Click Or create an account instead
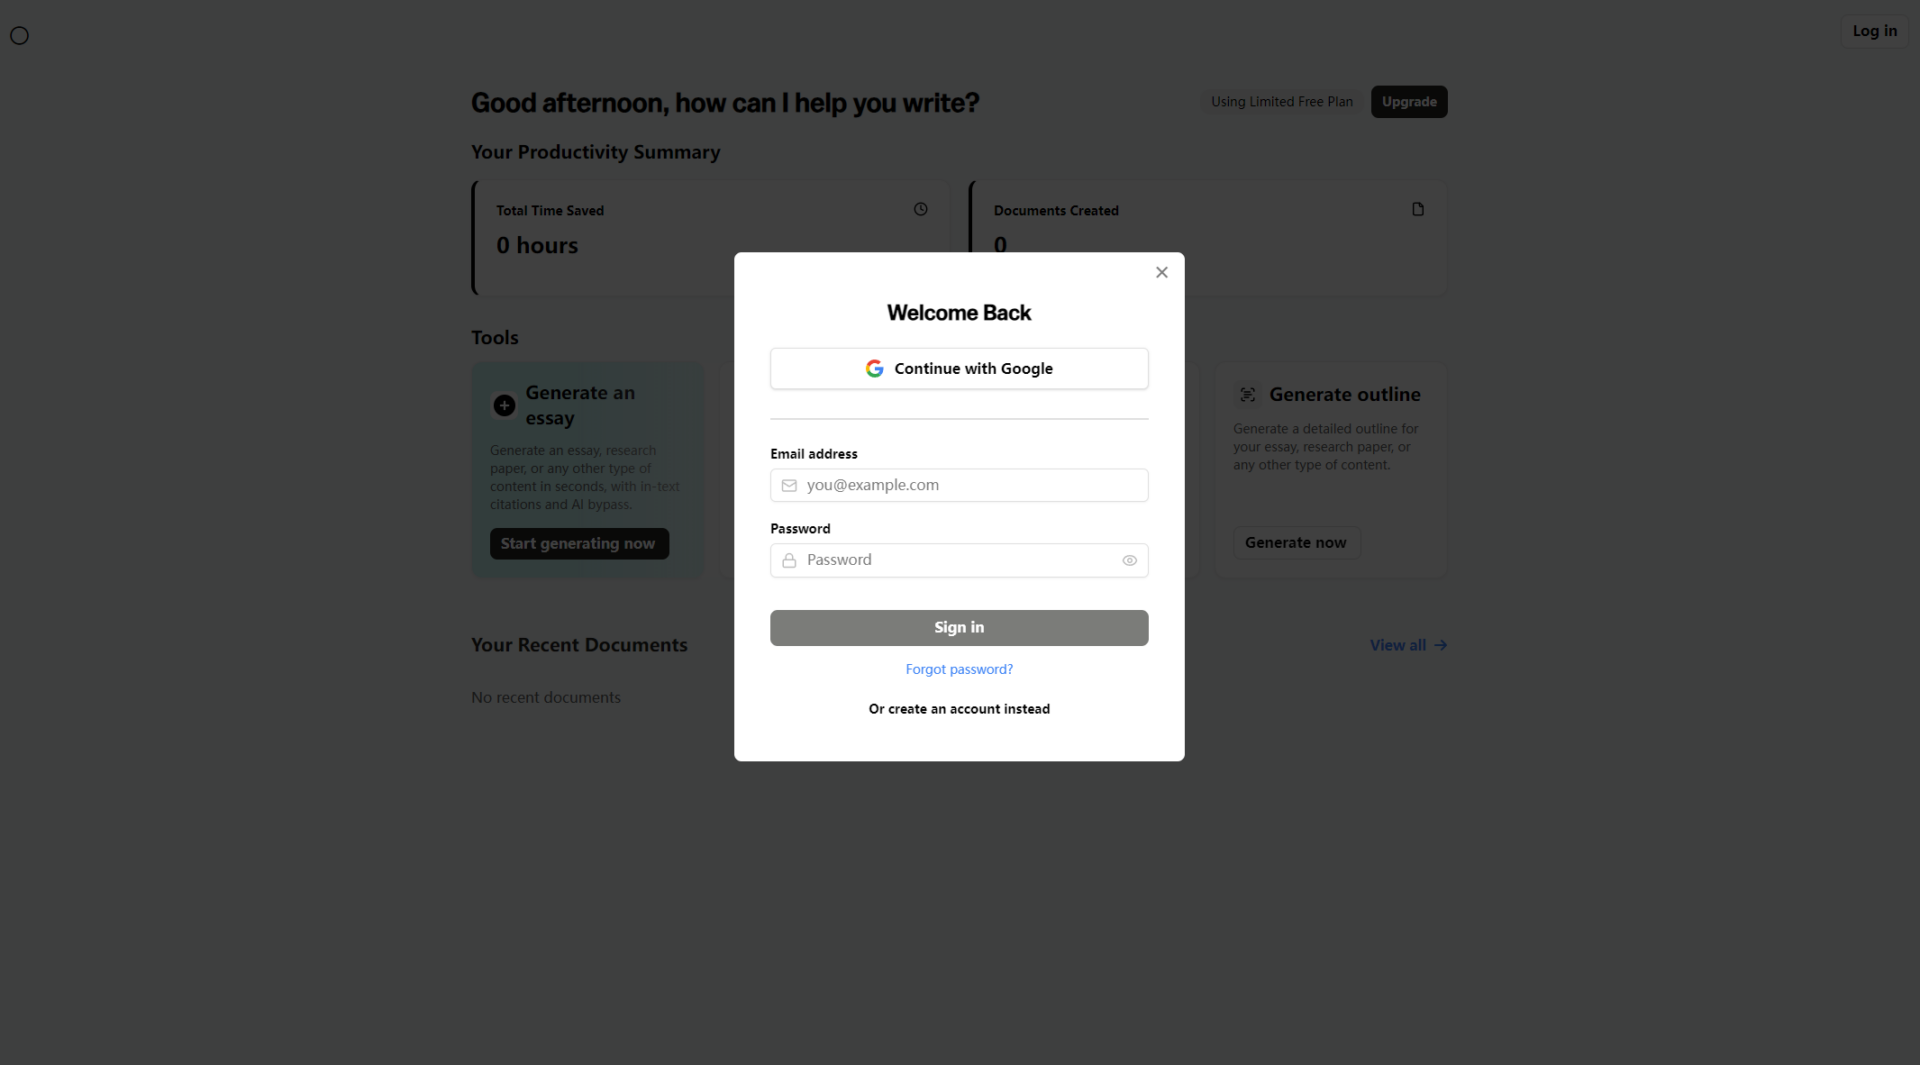The image size is (1920, 1065). pos(959,709)
